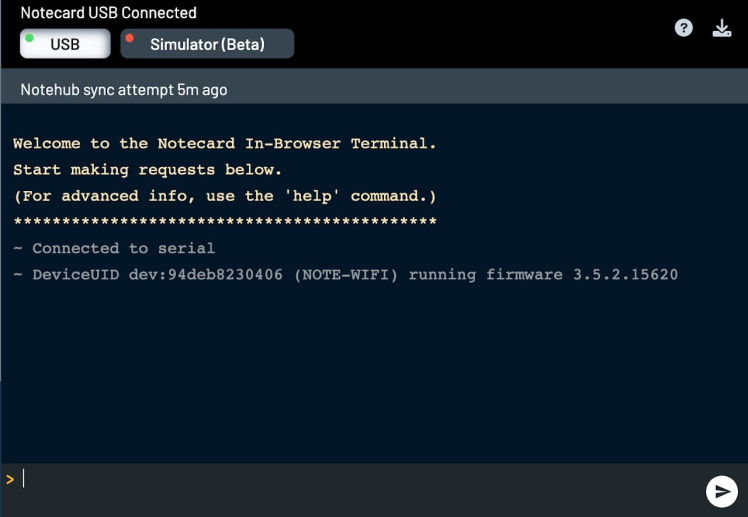This screenshot has width=748, height=517.
Task: Open the help question mark icon
Action: pyautogui.click(x=684, y=28)
